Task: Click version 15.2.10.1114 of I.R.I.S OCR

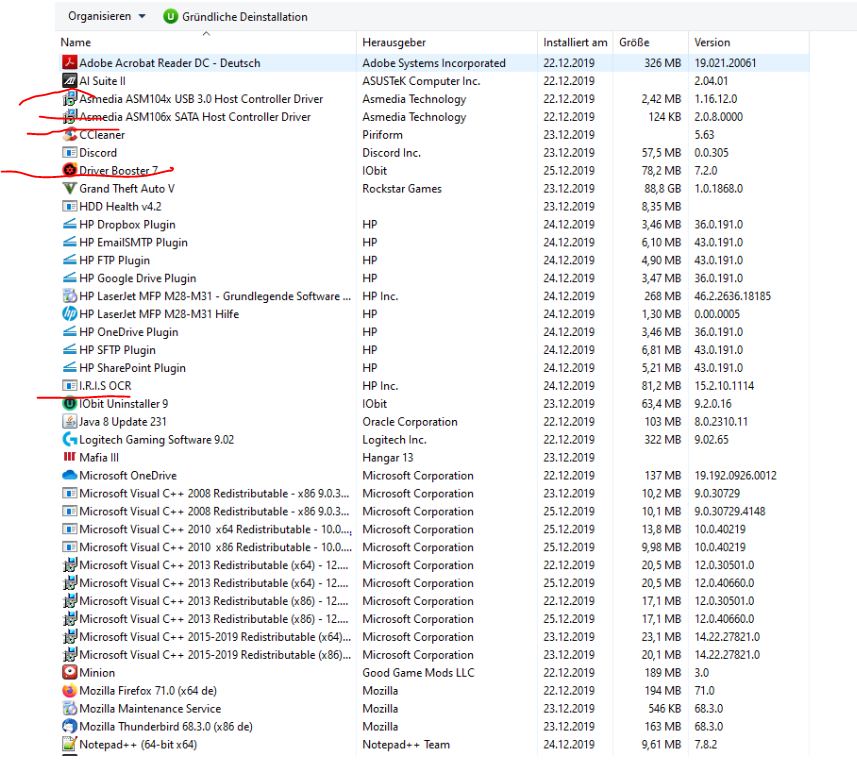Action: pyautogui.click(x=724, y=386)
